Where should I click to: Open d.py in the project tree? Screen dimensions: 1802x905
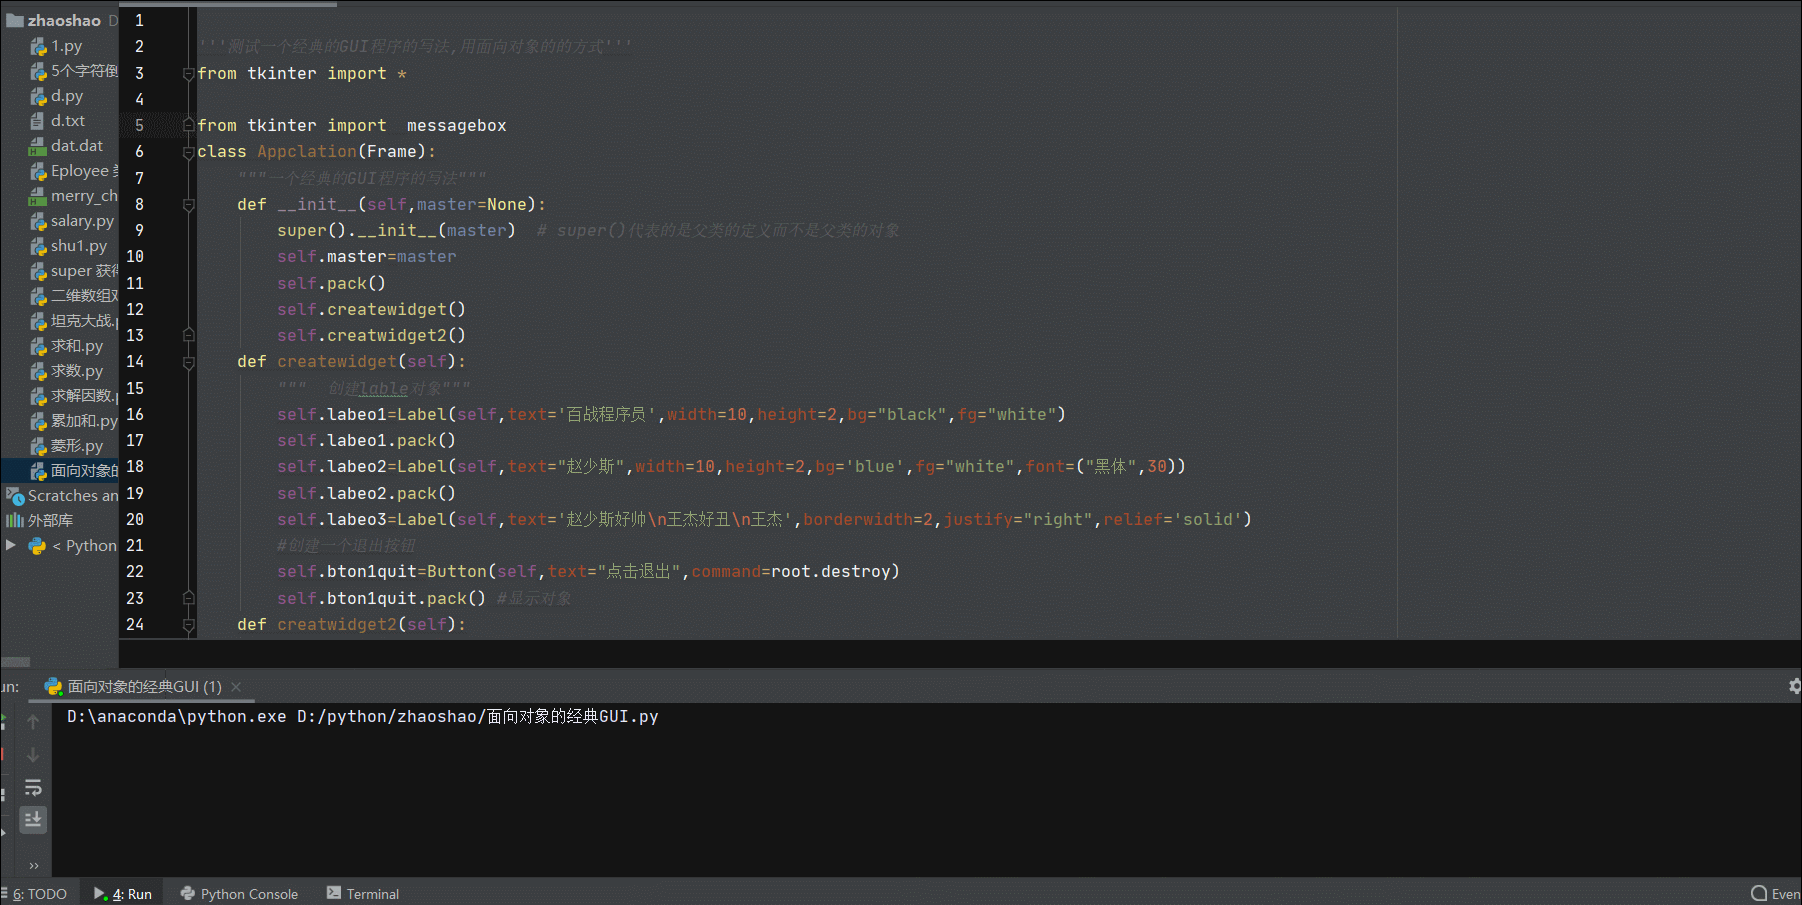[66, 96]
